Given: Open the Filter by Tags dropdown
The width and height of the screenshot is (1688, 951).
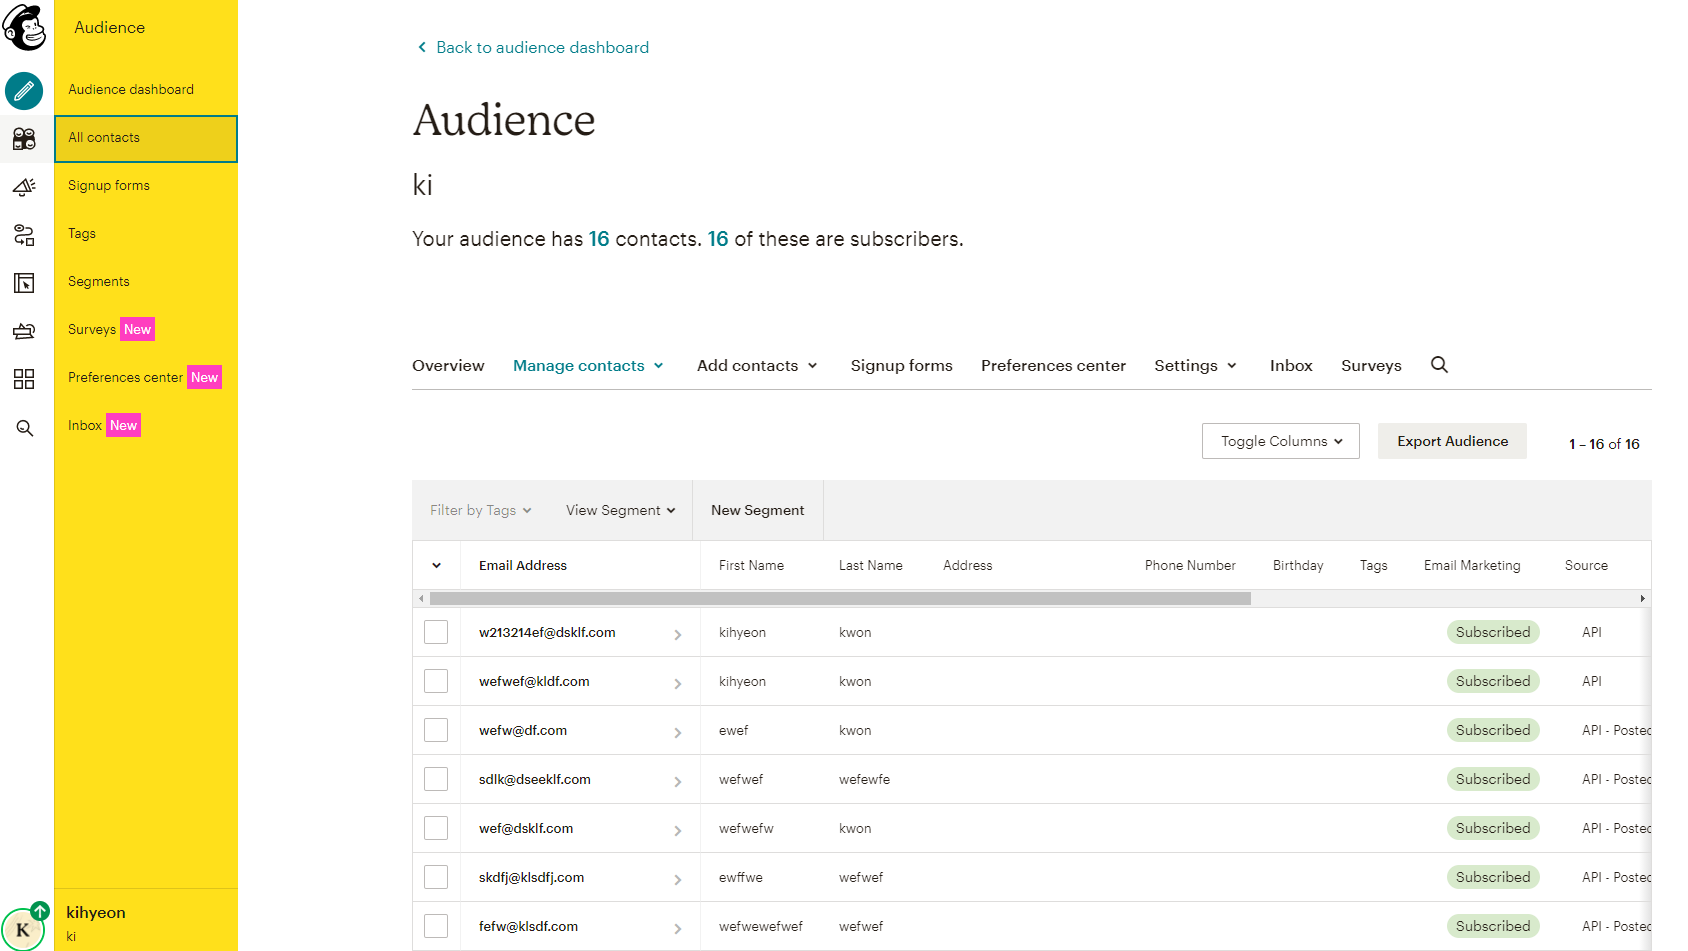Looking at the screenshot, I should 481,510.
